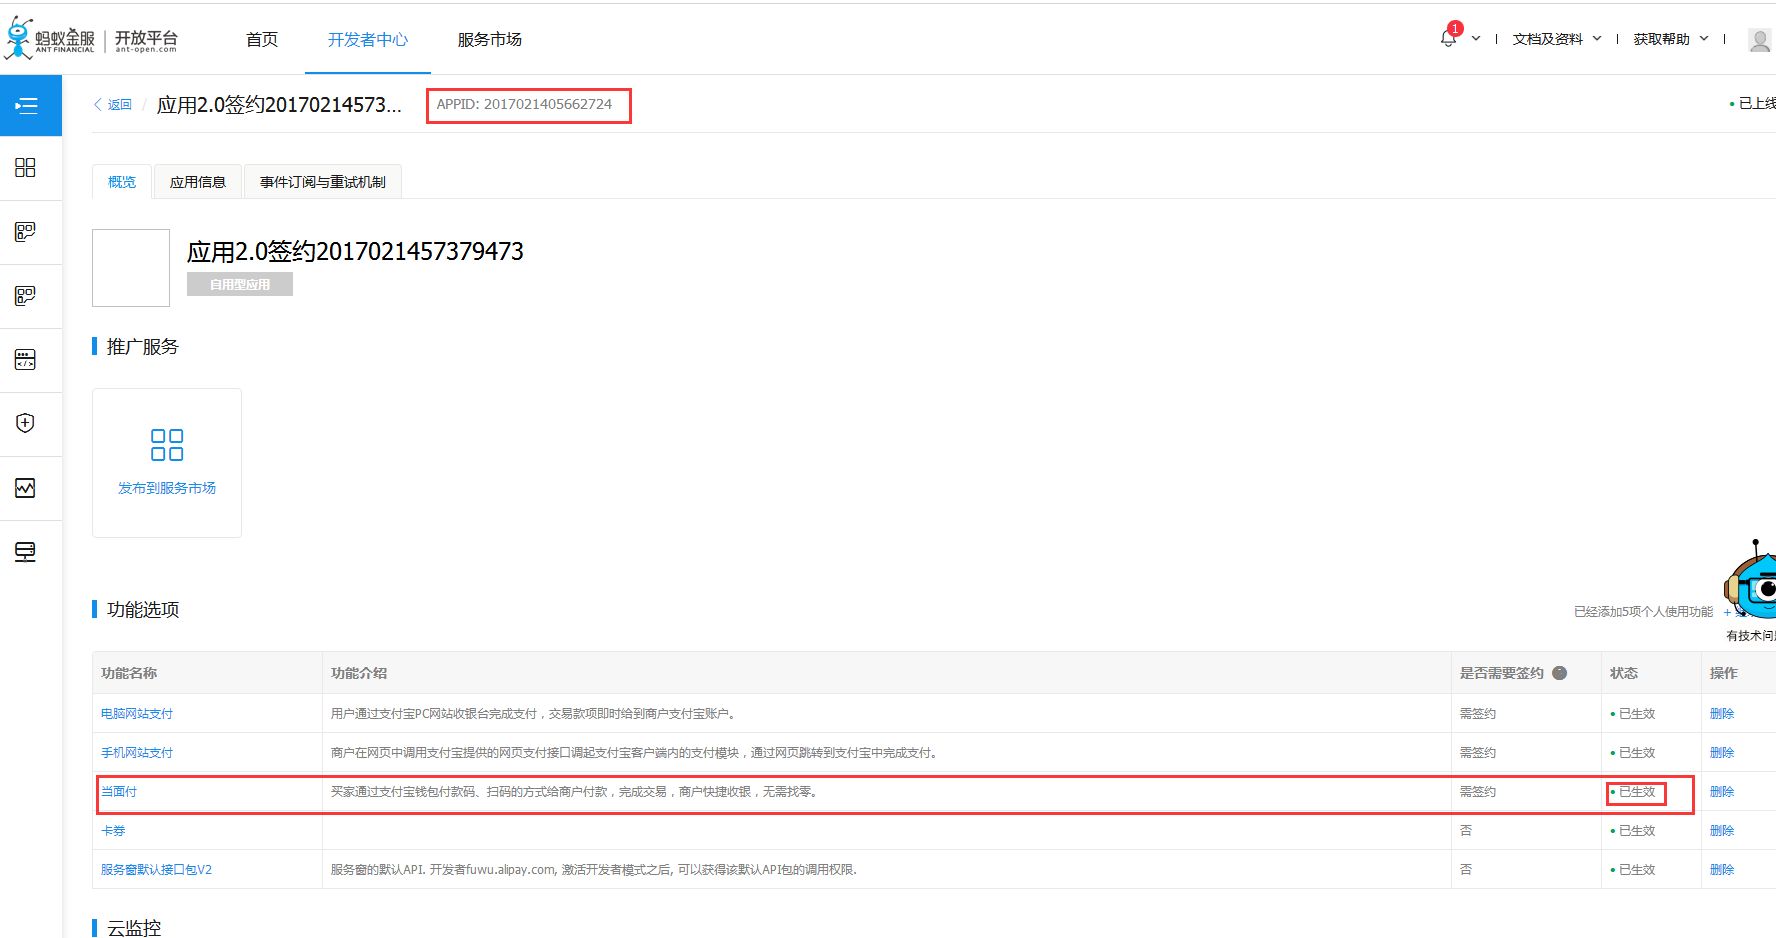This screenshot has height=938, width=1776.
Task: Open the 电脑网站支付 feature link
Action: [137, 714]
